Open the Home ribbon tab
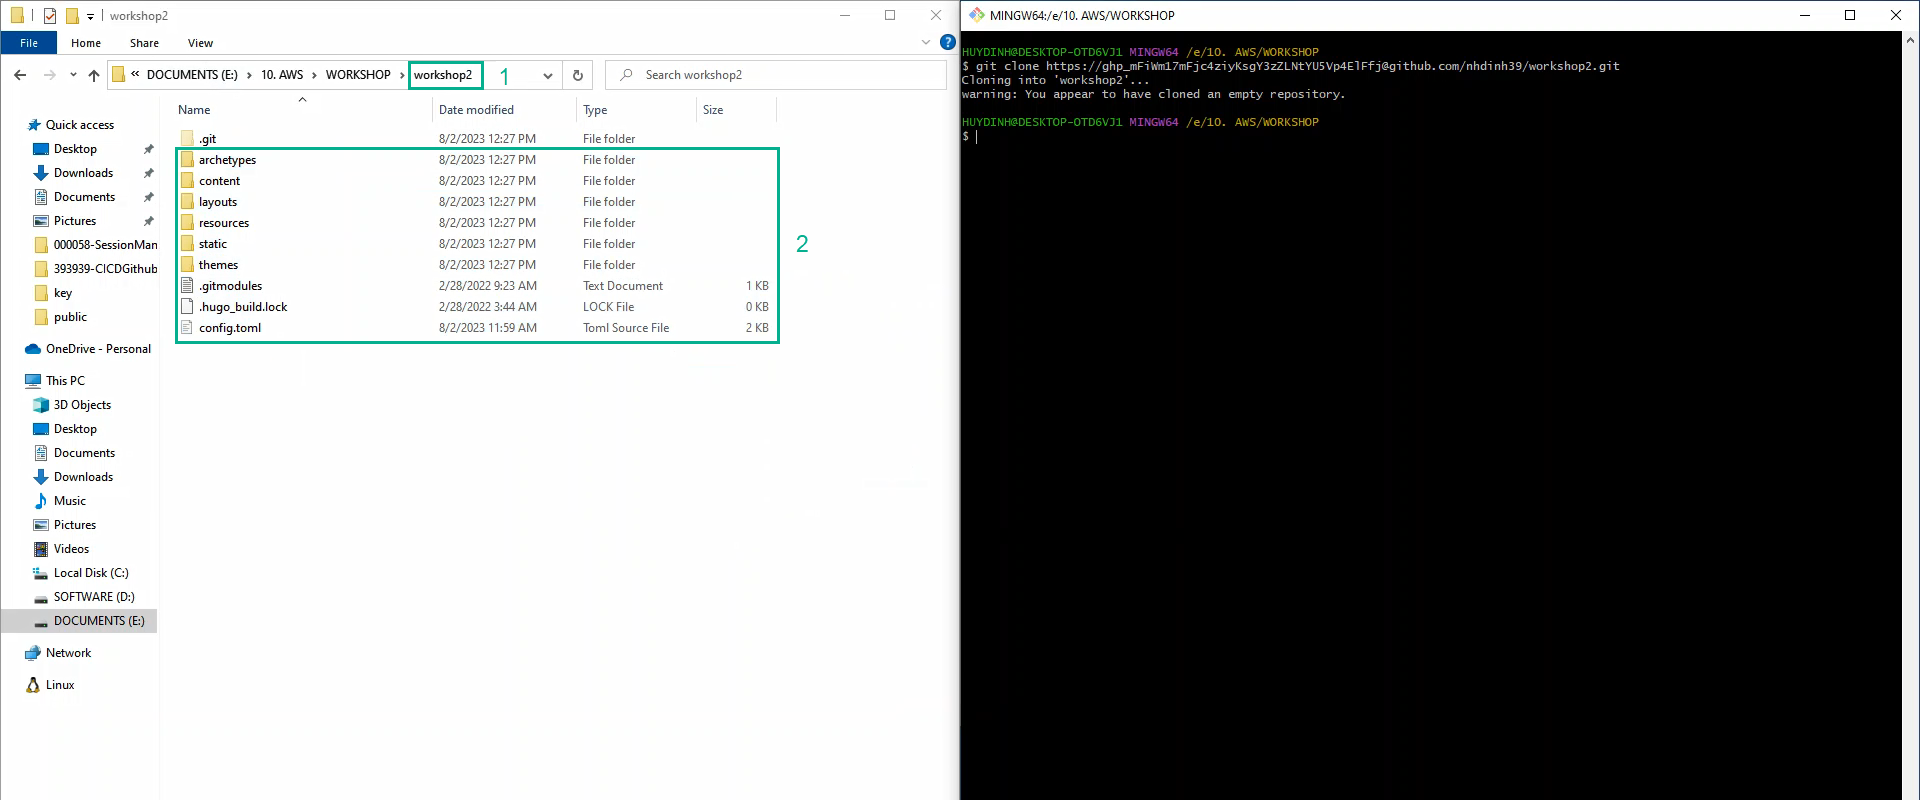 click(86, 43)
